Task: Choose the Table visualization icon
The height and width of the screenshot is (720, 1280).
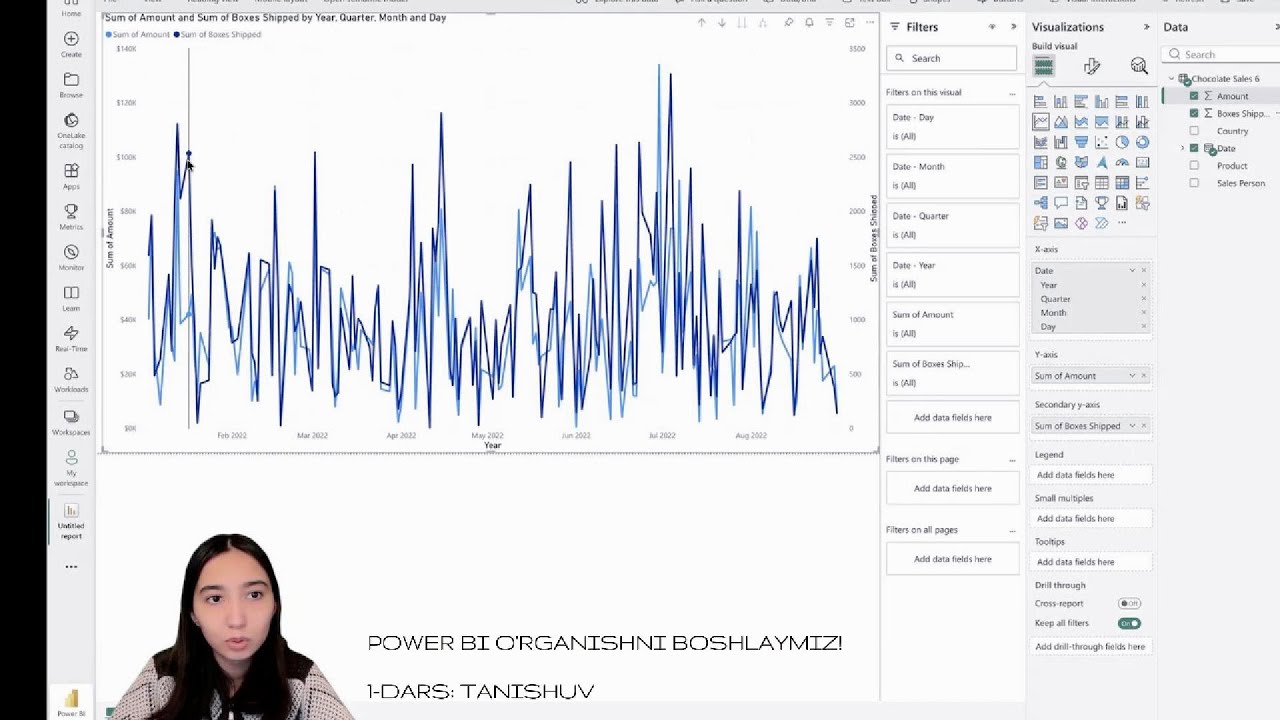Action: point(1101,183)
